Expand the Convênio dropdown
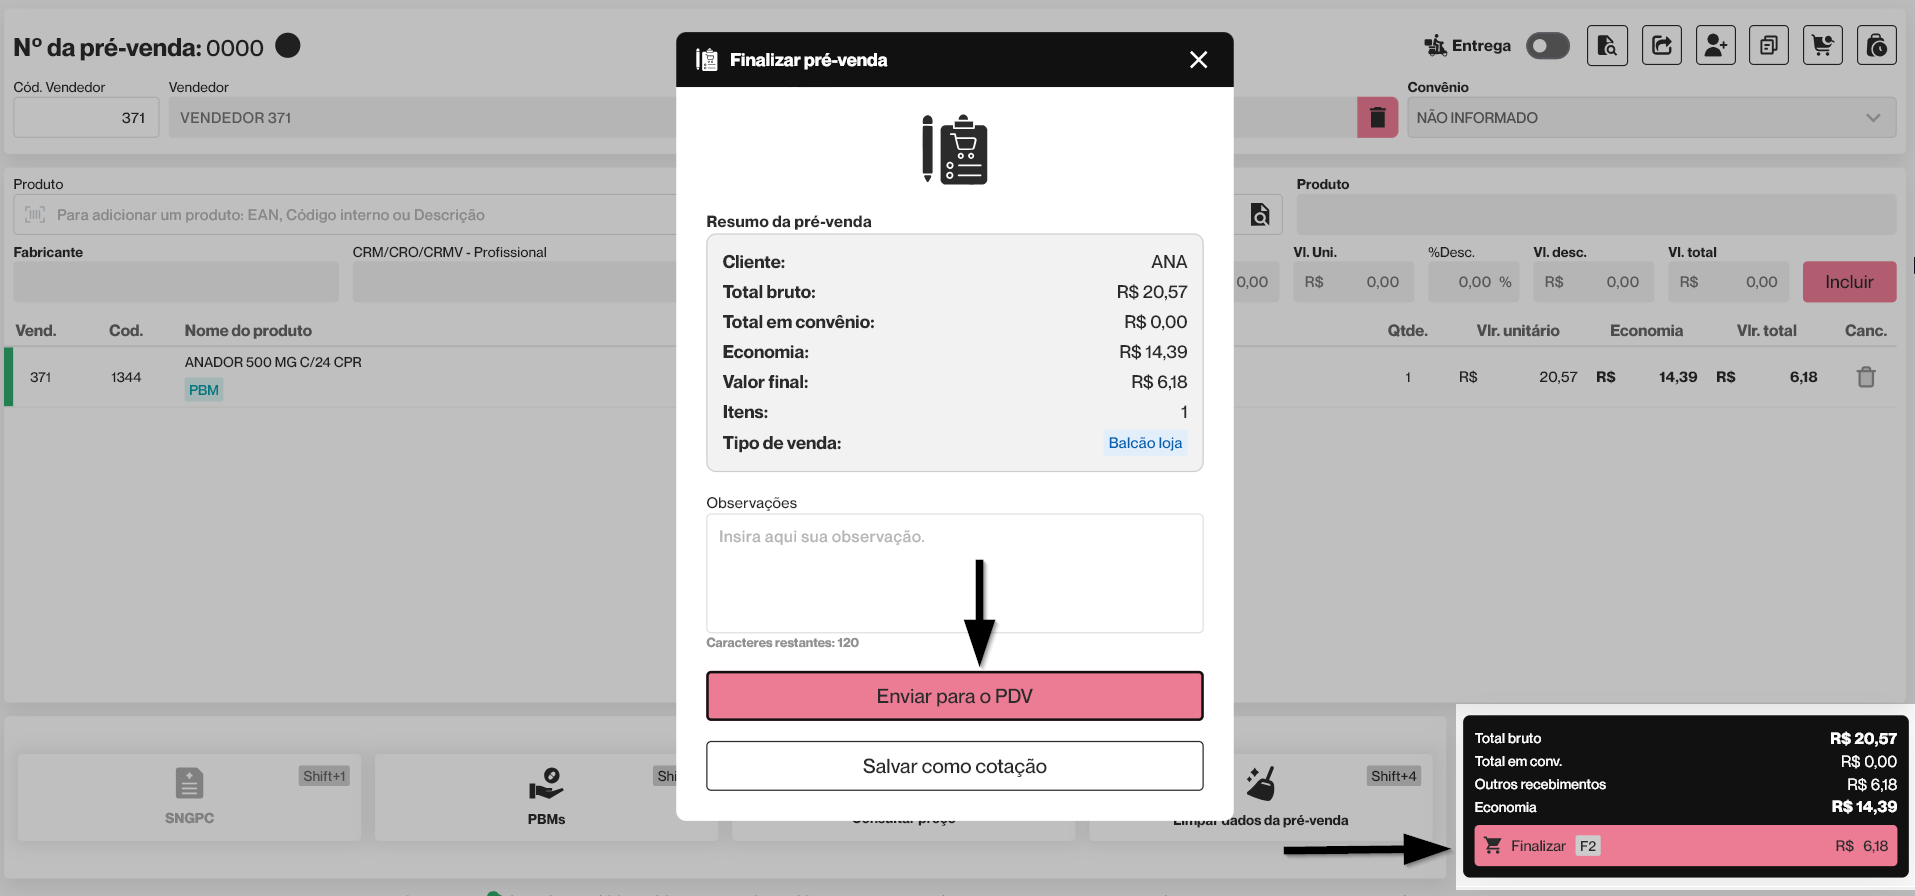This screenshot has height=896, width=1915. pos(1651,118)
